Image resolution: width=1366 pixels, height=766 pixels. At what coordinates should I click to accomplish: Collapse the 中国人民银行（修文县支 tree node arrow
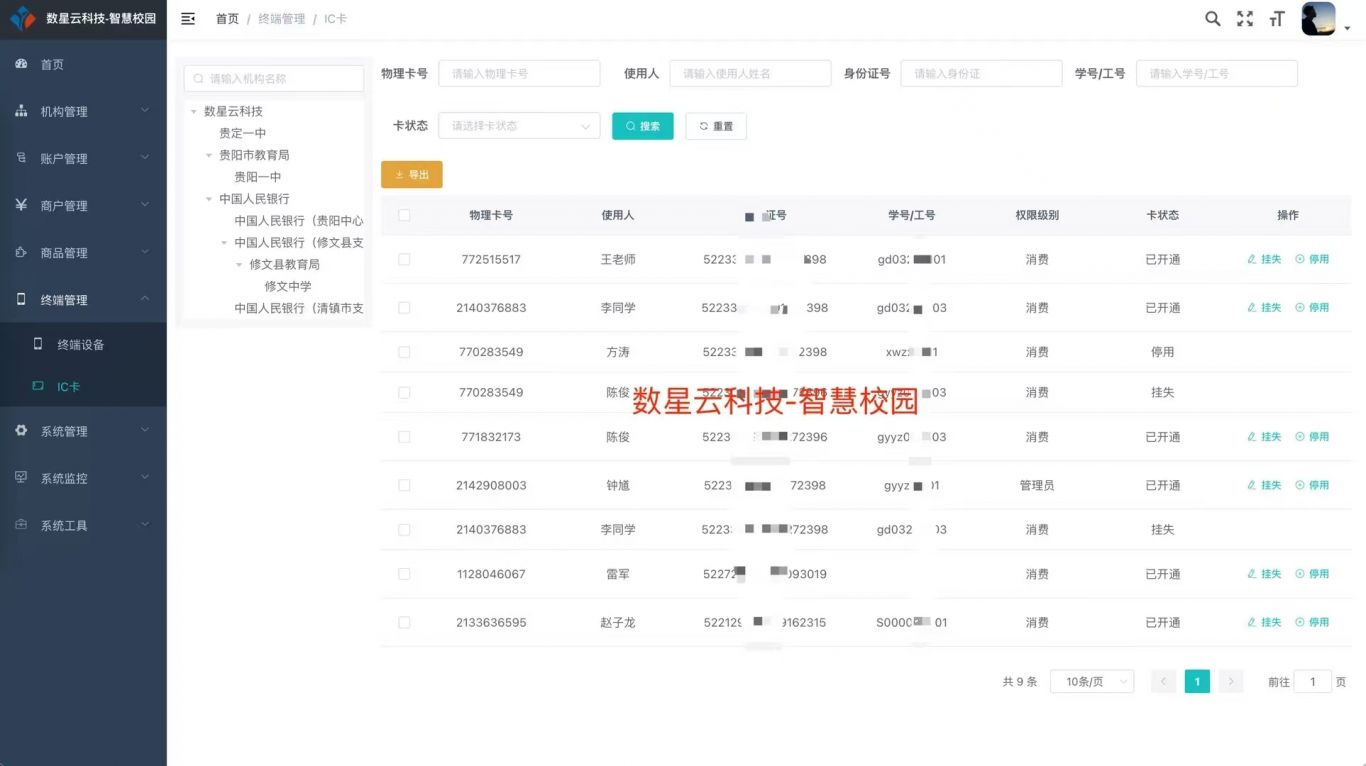tap(224, 243)
